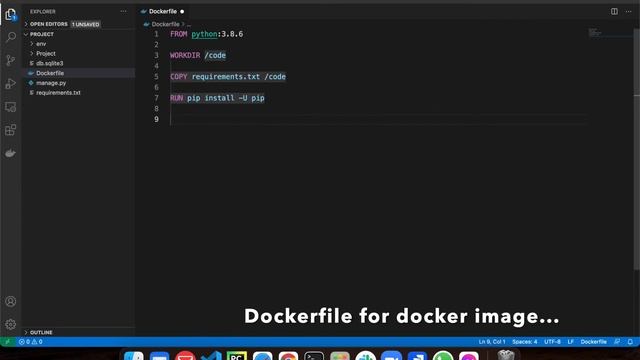Viewport: 640px width, 360px height.
Task: Click Dockerfile name in the breadcrumb
Action: point(165,24)
